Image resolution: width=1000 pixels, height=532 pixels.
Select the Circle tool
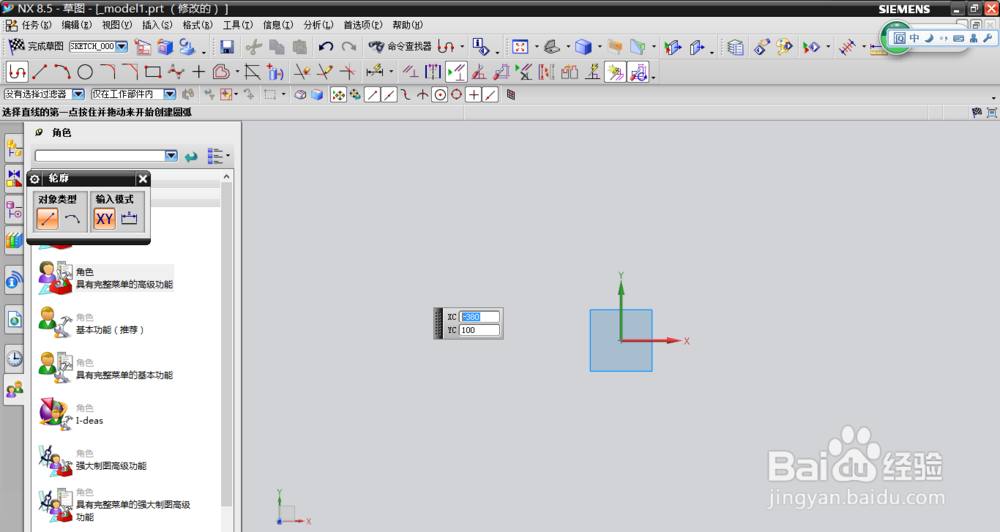(85, 72)
